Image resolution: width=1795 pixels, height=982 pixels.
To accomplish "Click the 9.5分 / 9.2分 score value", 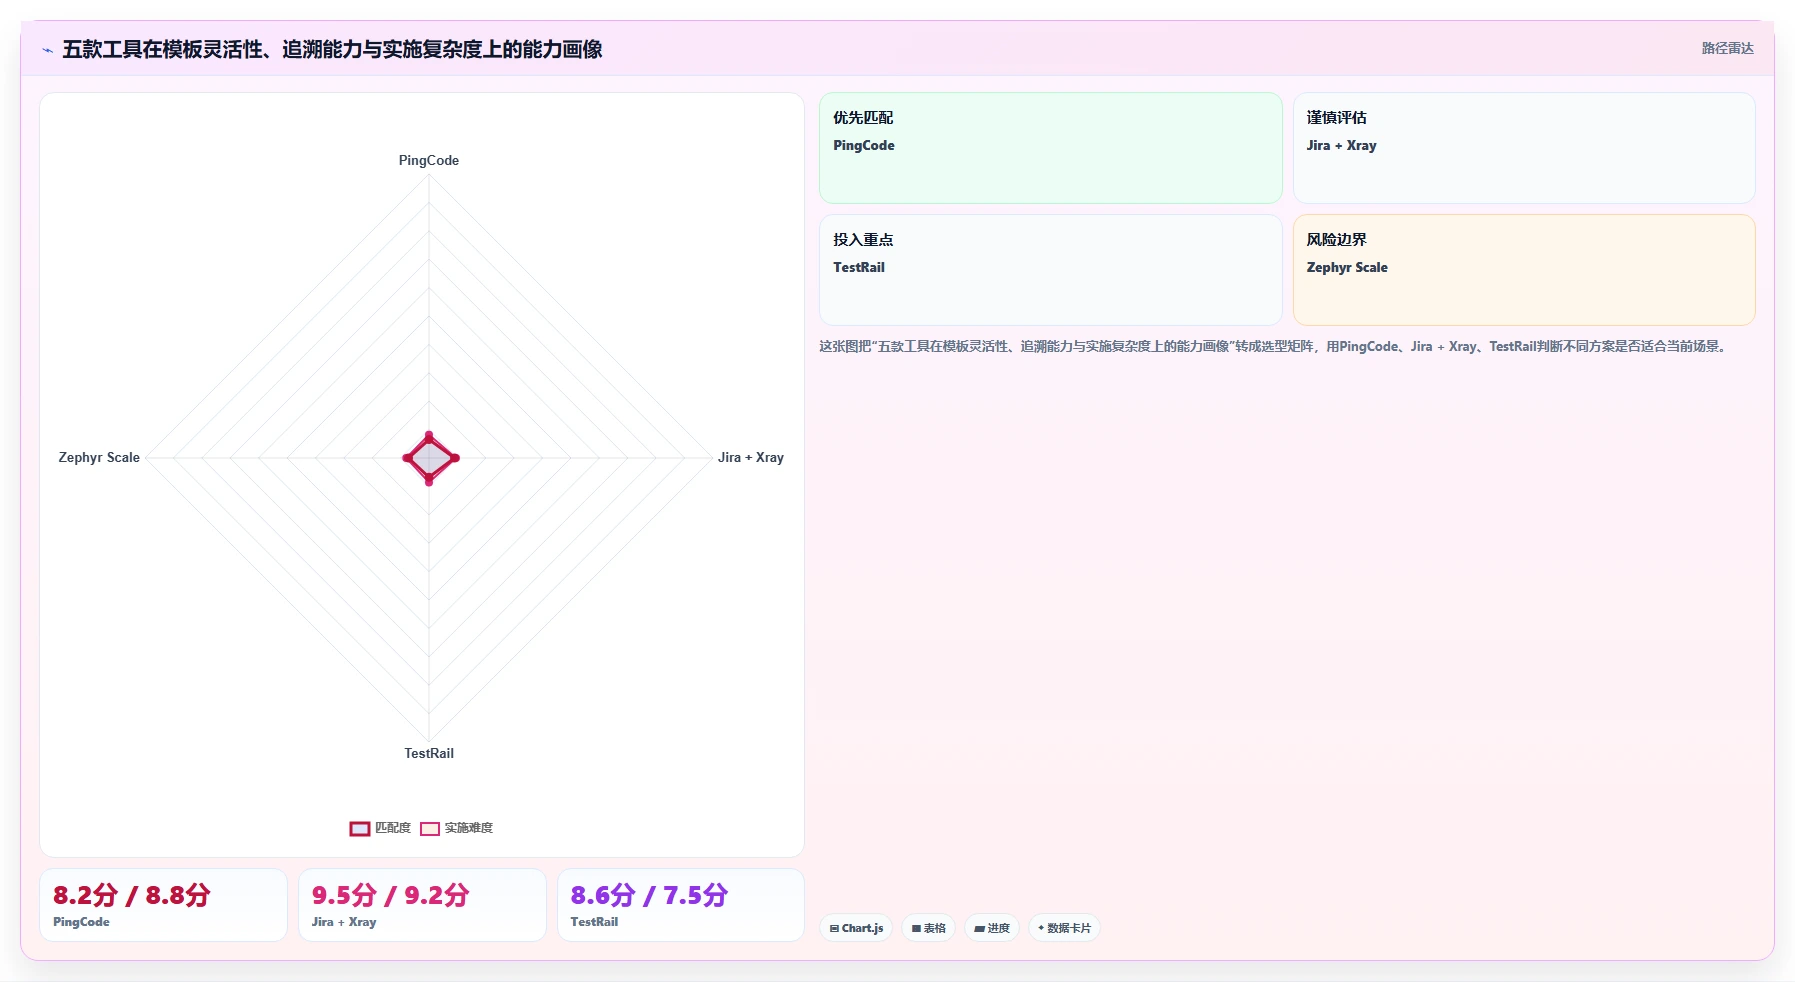I will (x=391, y=895).
